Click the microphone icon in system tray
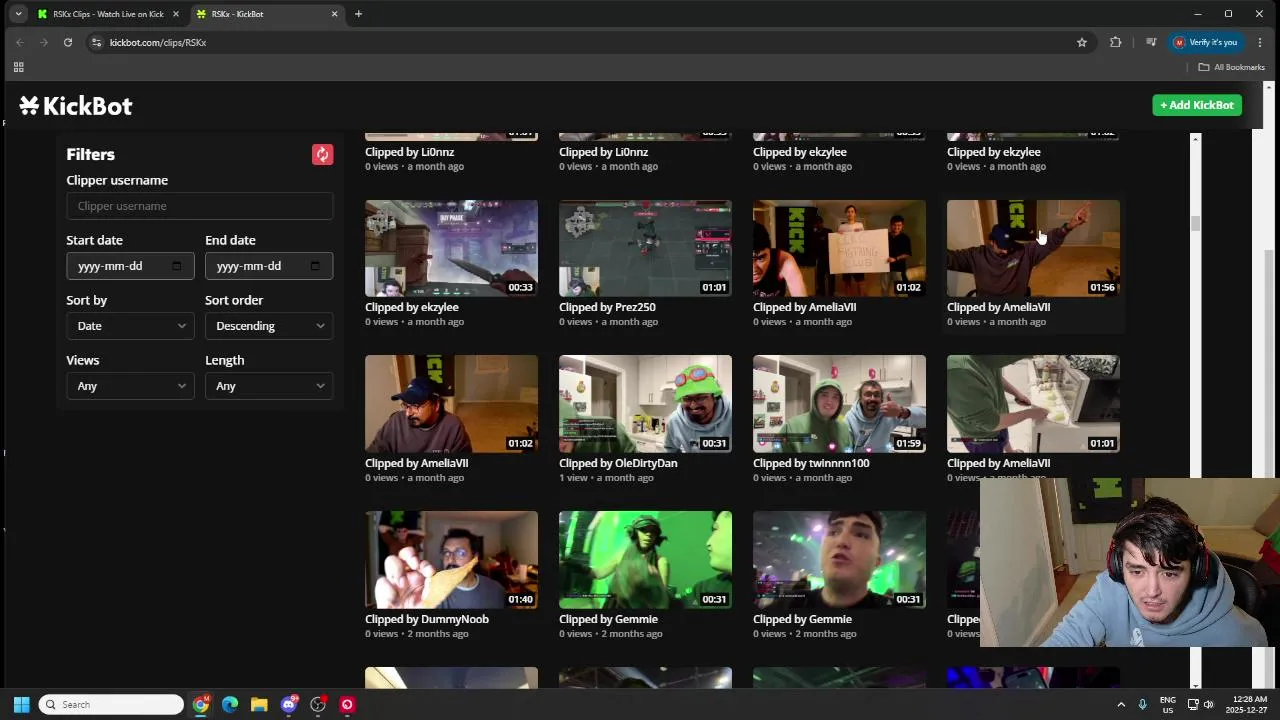 [1142, 704]
